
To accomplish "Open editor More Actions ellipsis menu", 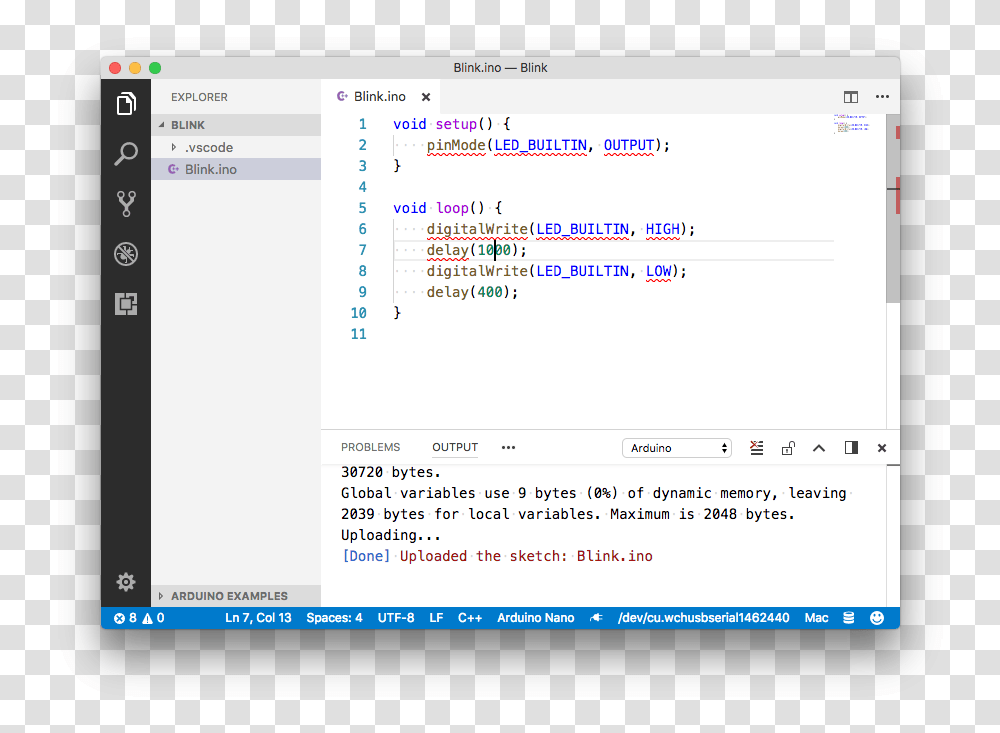I will coord(882,97).
